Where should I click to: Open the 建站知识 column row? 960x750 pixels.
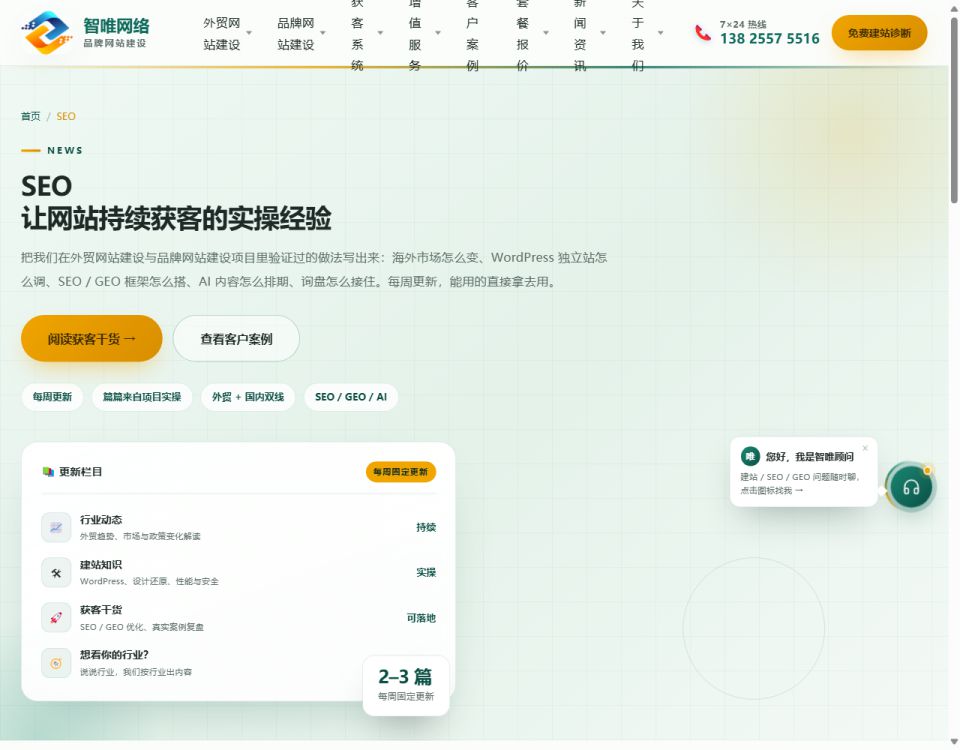point(239,572)
